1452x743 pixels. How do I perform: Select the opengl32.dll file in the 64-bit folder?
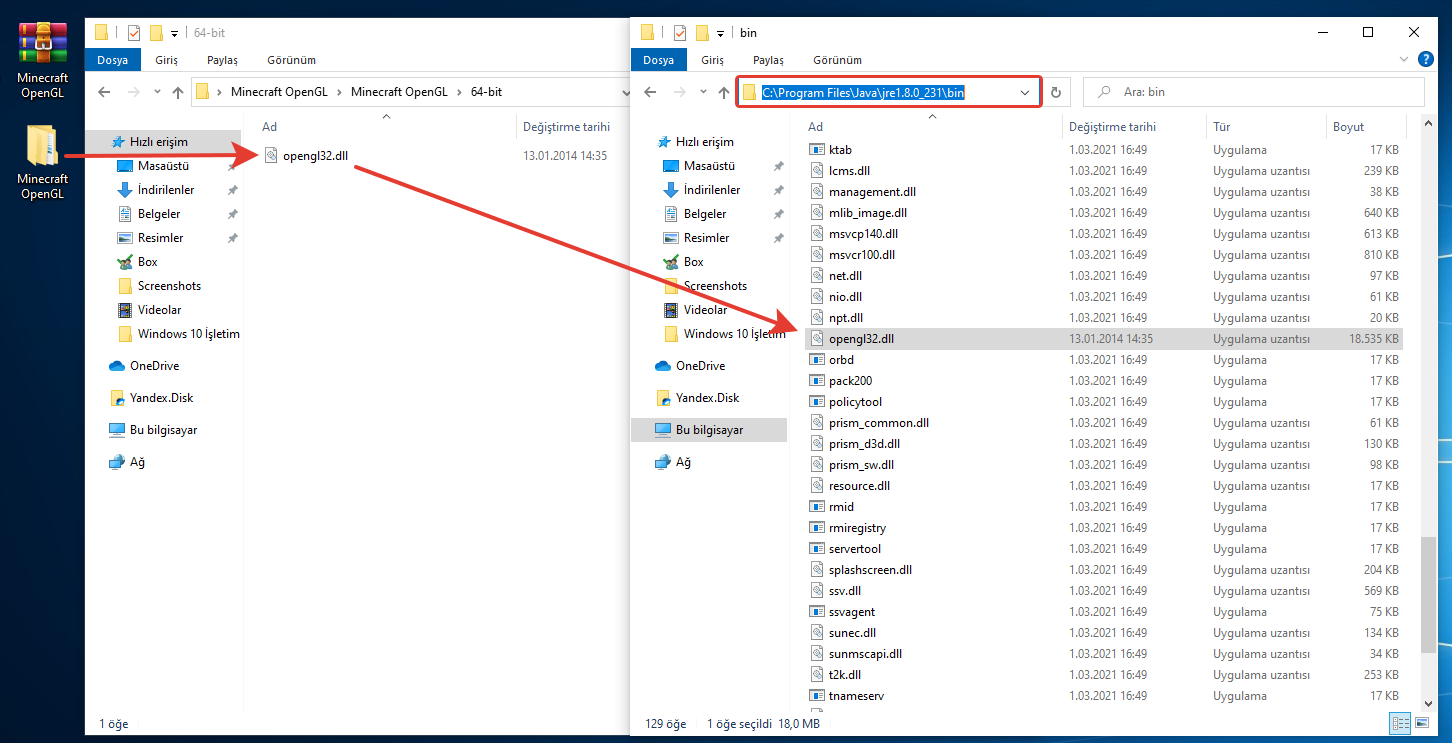pos(314,155)
